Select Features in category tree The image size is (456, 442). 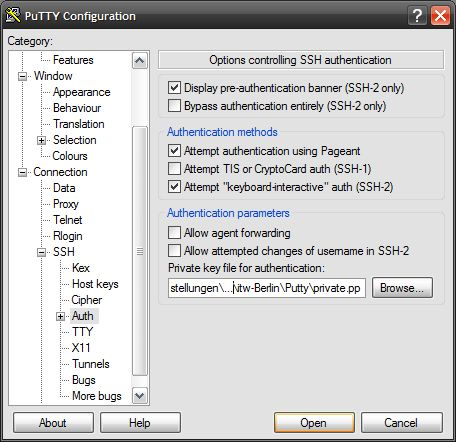(73, 60)
